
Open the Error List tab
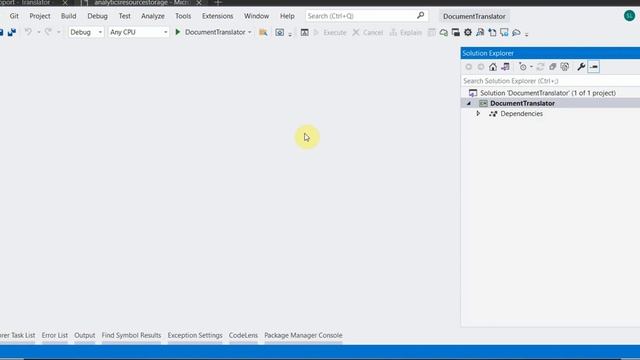(x=54, y=335)
